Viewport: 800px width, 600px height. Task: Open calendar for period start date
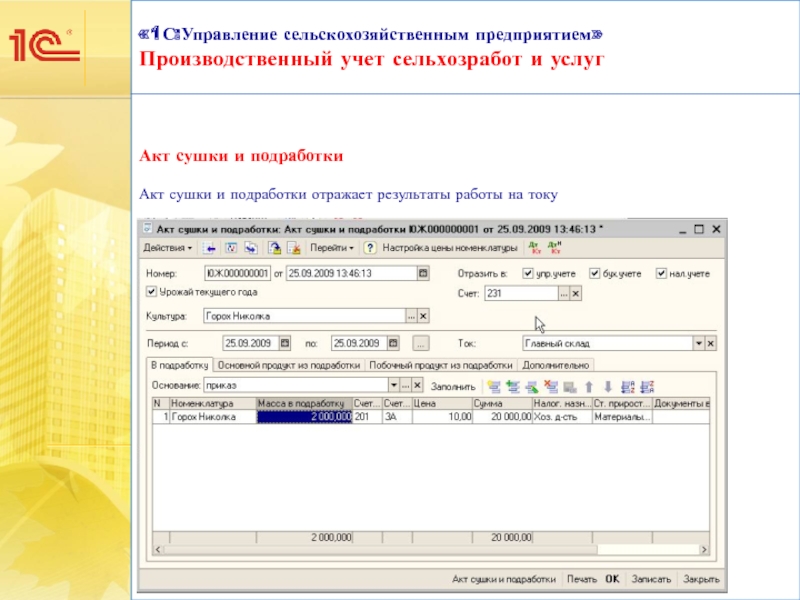coord(285,343)
